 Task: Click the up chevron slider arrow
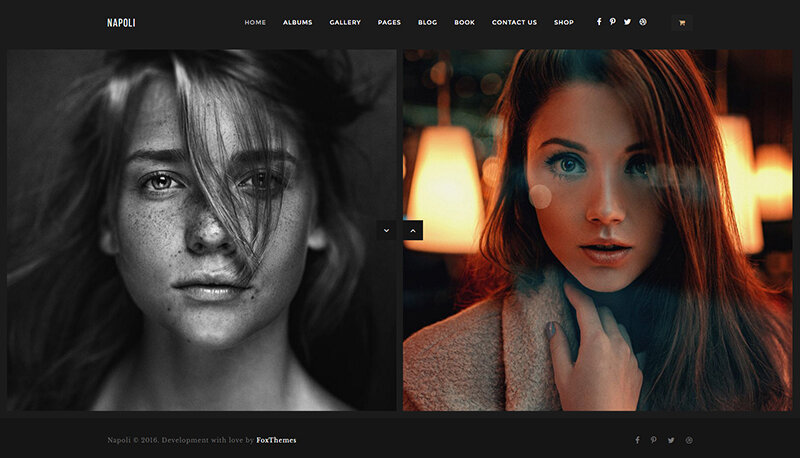[x=413, y=231]
